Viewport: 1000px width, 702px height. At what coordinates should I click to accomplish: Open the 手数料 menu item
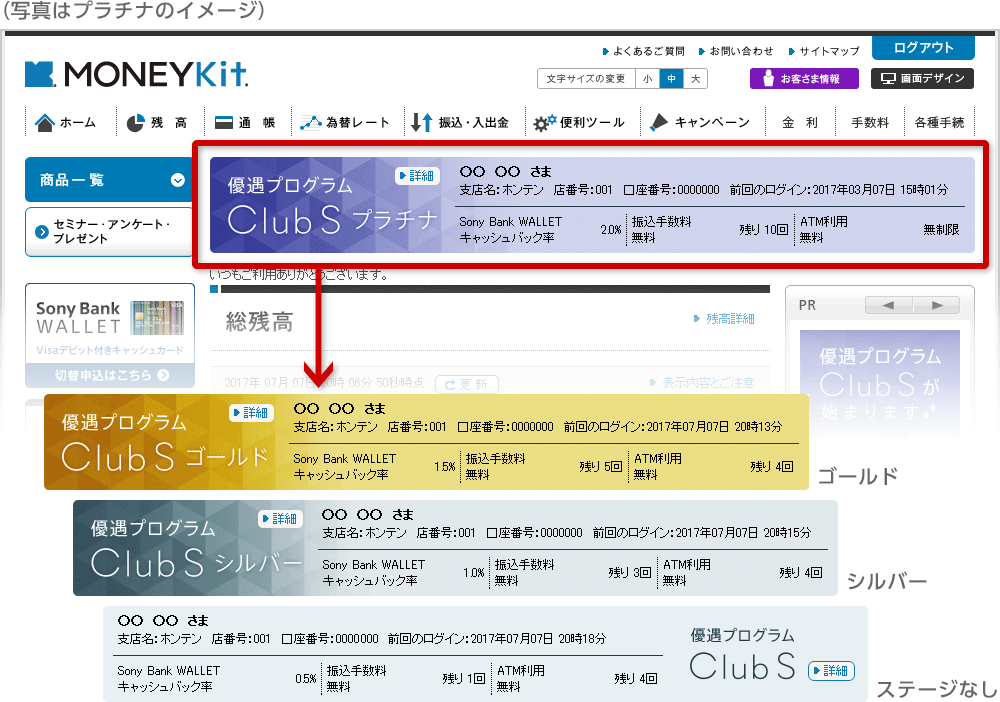pos(869,123)
